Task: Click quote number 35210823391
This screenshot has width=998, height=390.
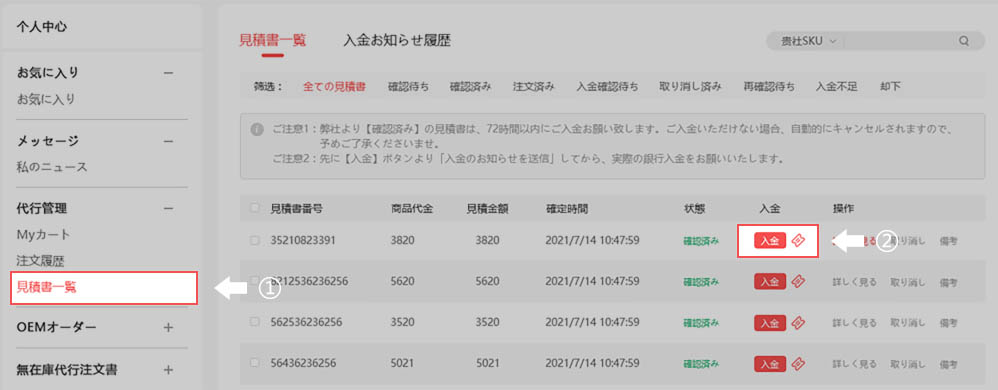Action: point(303,240)
